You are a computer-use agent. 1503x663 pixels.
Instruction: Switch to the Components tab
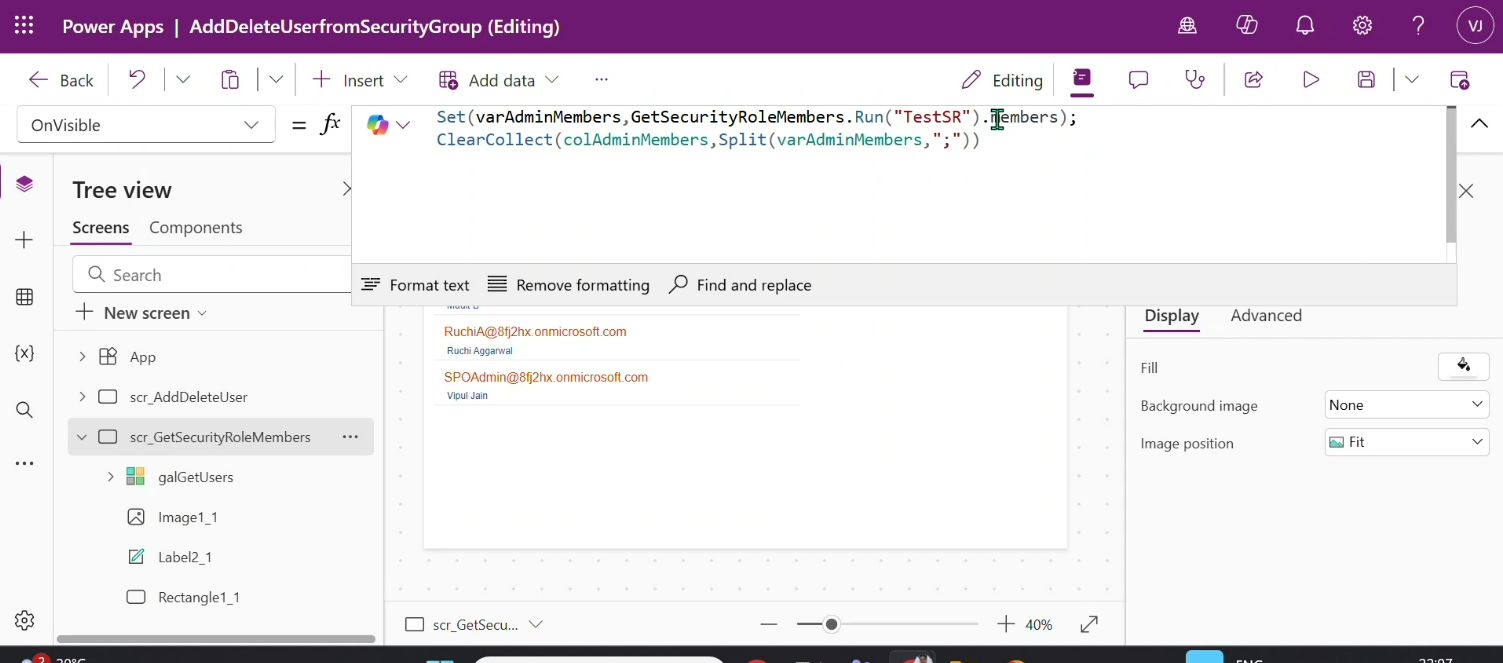pos(195,228)
